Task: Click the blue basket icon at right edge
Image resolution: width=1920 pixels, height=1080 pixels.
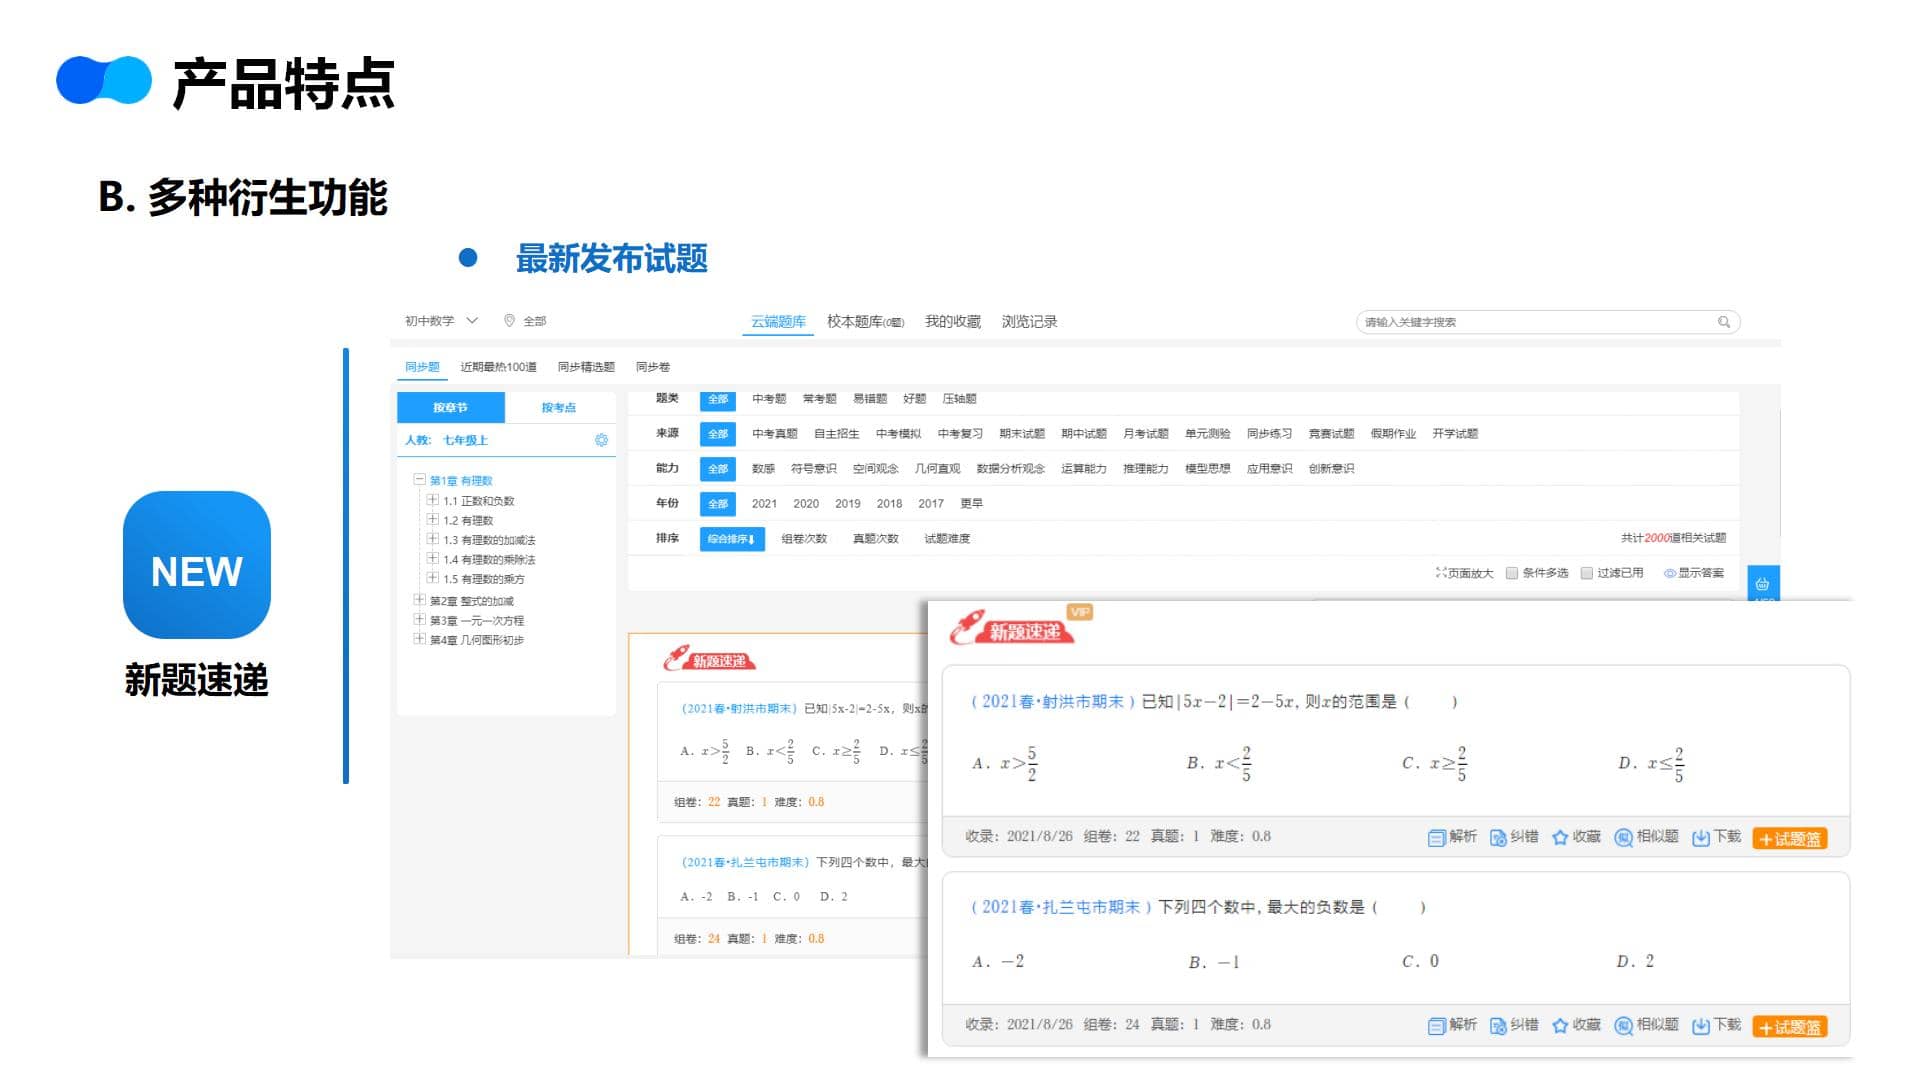Action: 1762,584
